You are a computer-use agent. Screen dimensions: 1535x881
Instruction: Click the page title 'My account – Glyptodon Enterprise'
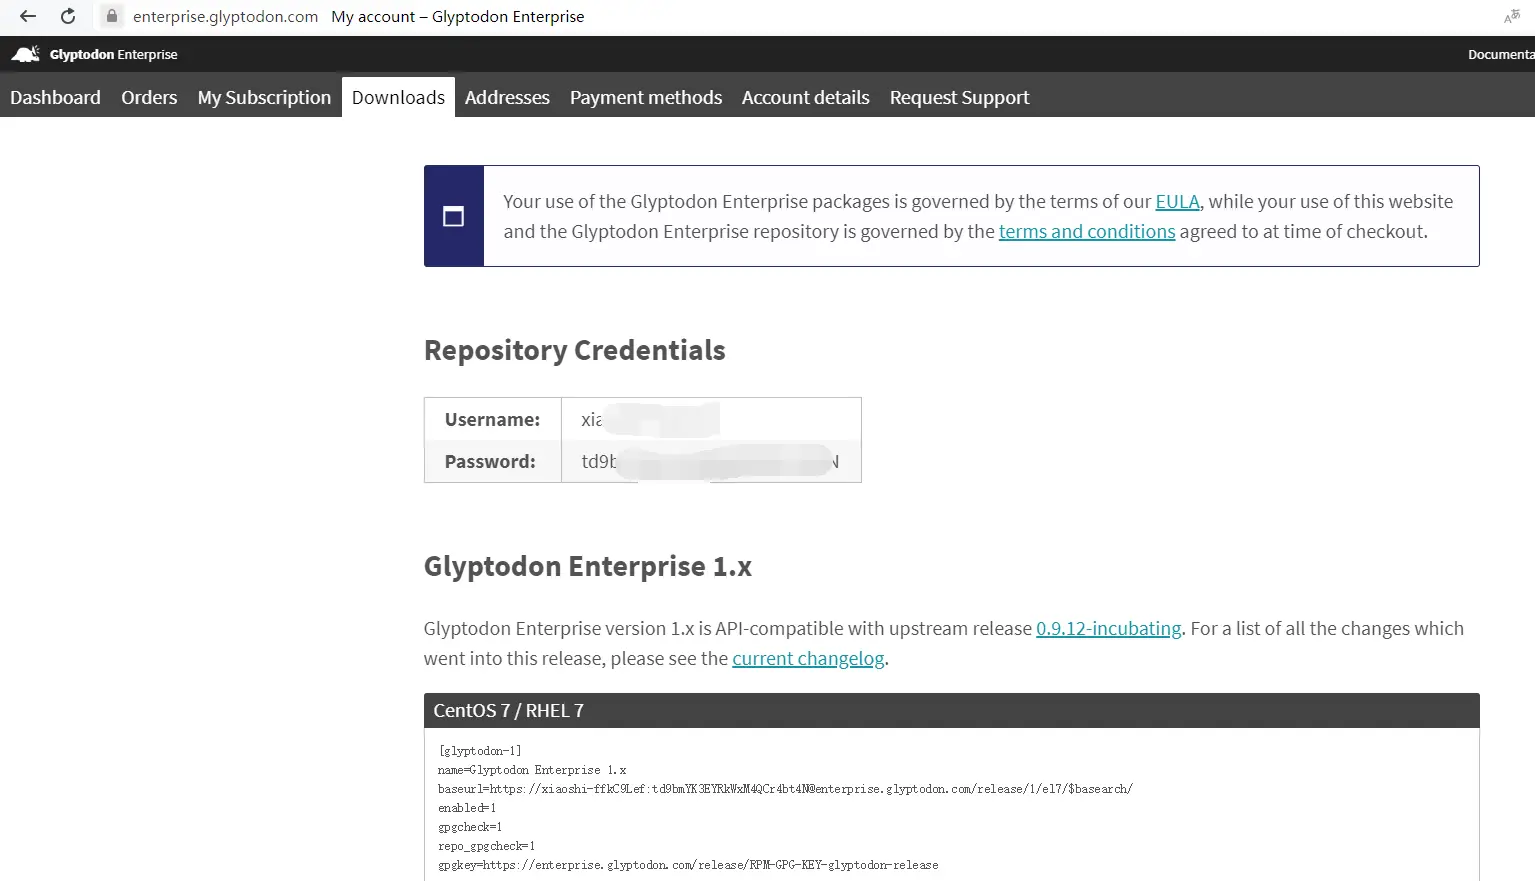[458, 16]
